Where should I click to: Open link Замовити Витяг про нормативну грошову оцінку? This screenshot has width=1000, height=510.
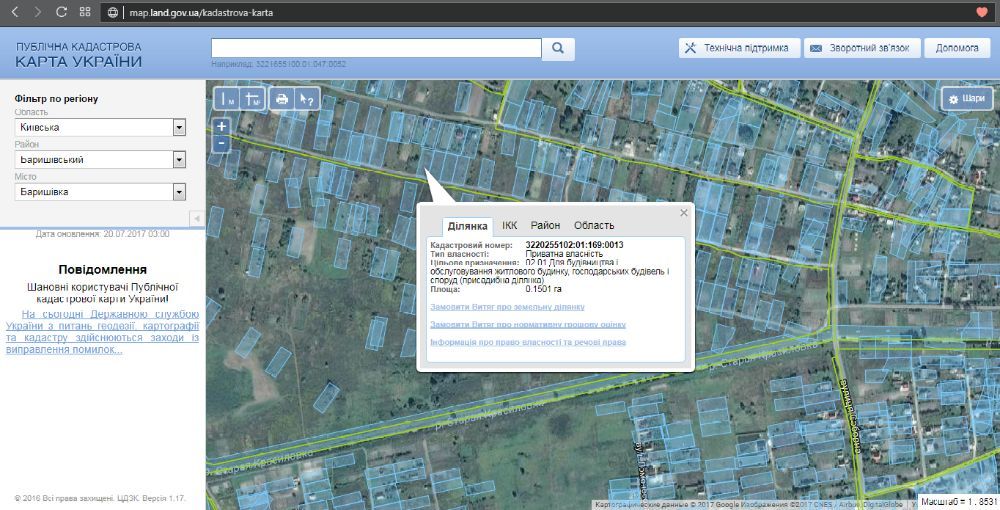pos(528,324)
